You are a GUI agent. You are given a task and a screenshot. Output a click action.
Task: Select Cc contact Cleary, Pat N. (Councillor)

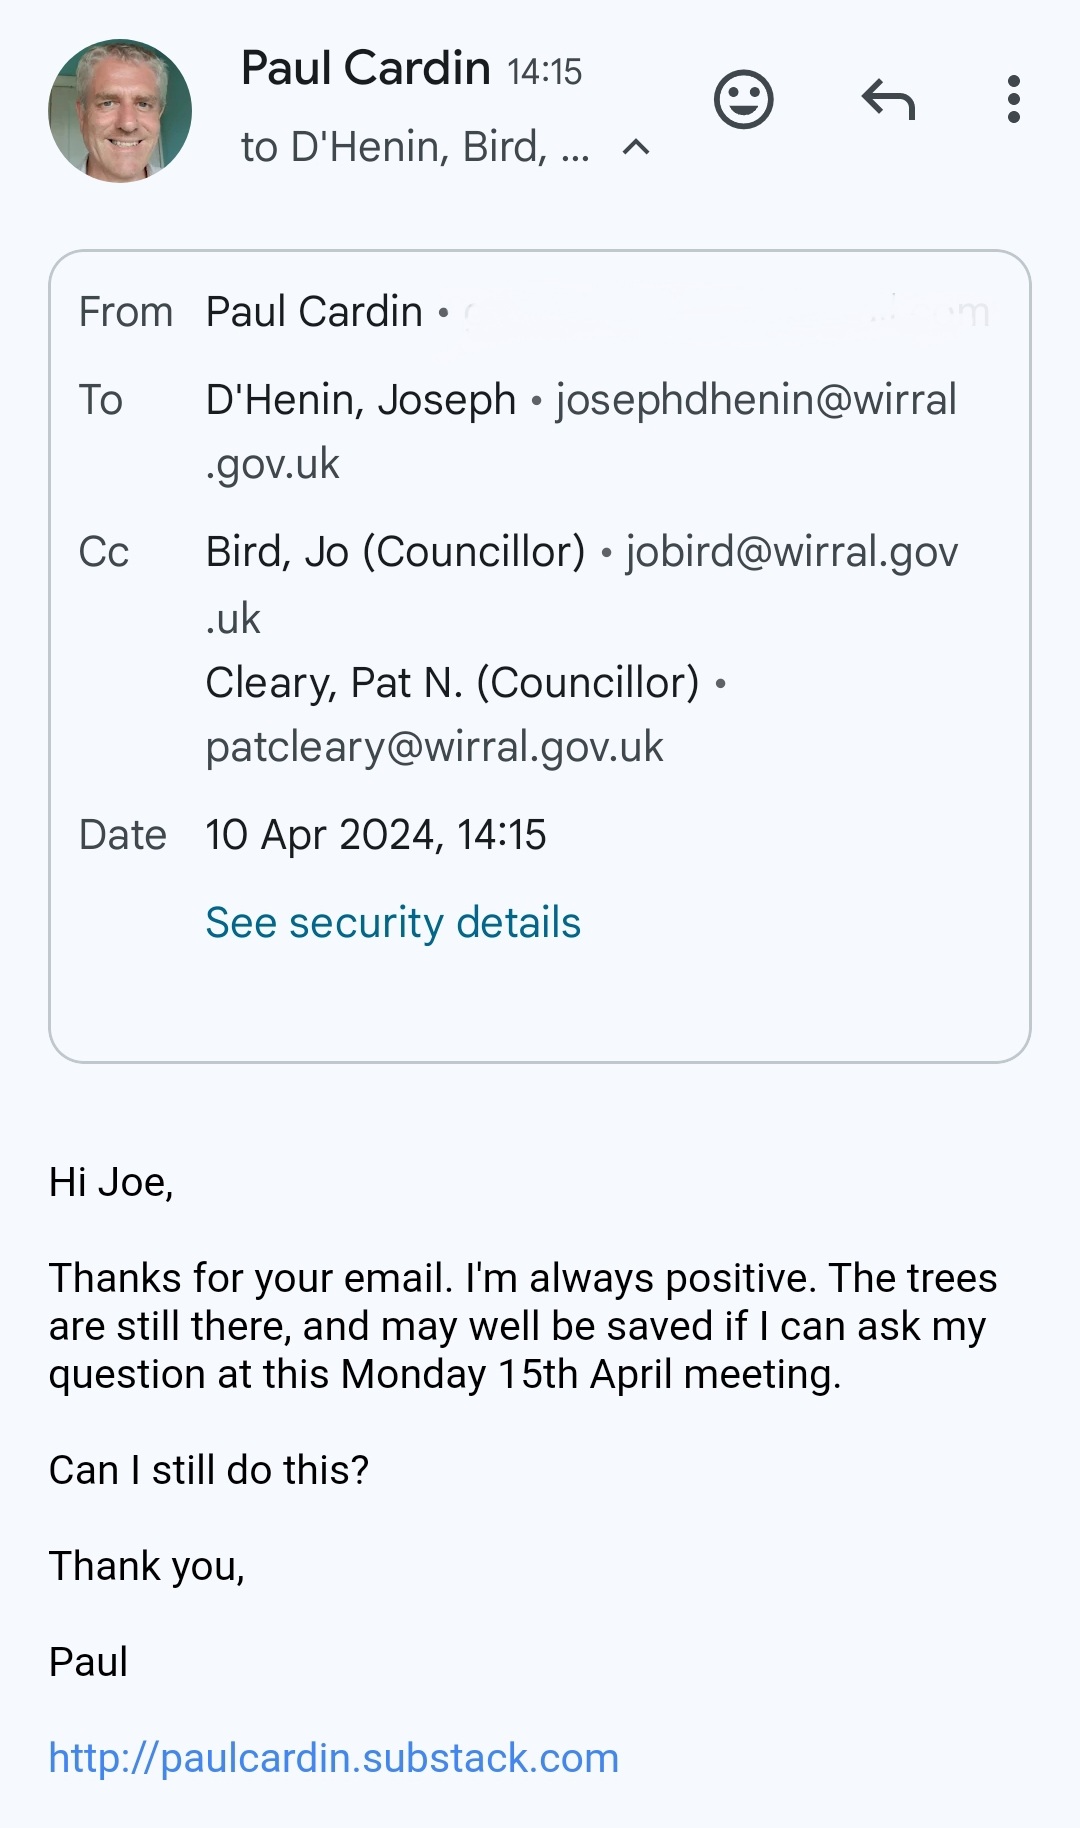(x=452, y=683)
